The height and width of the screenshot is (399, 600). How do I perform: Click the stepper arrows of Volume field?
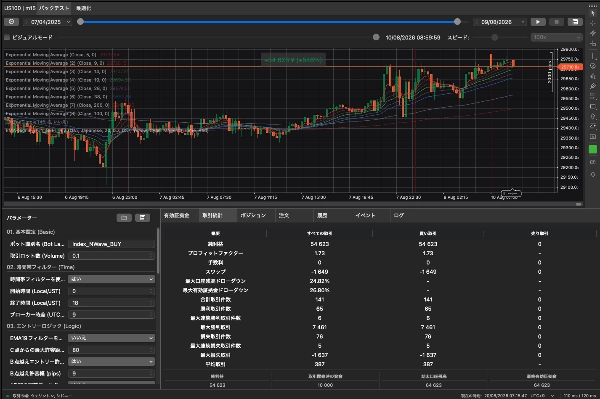[152, 256]
